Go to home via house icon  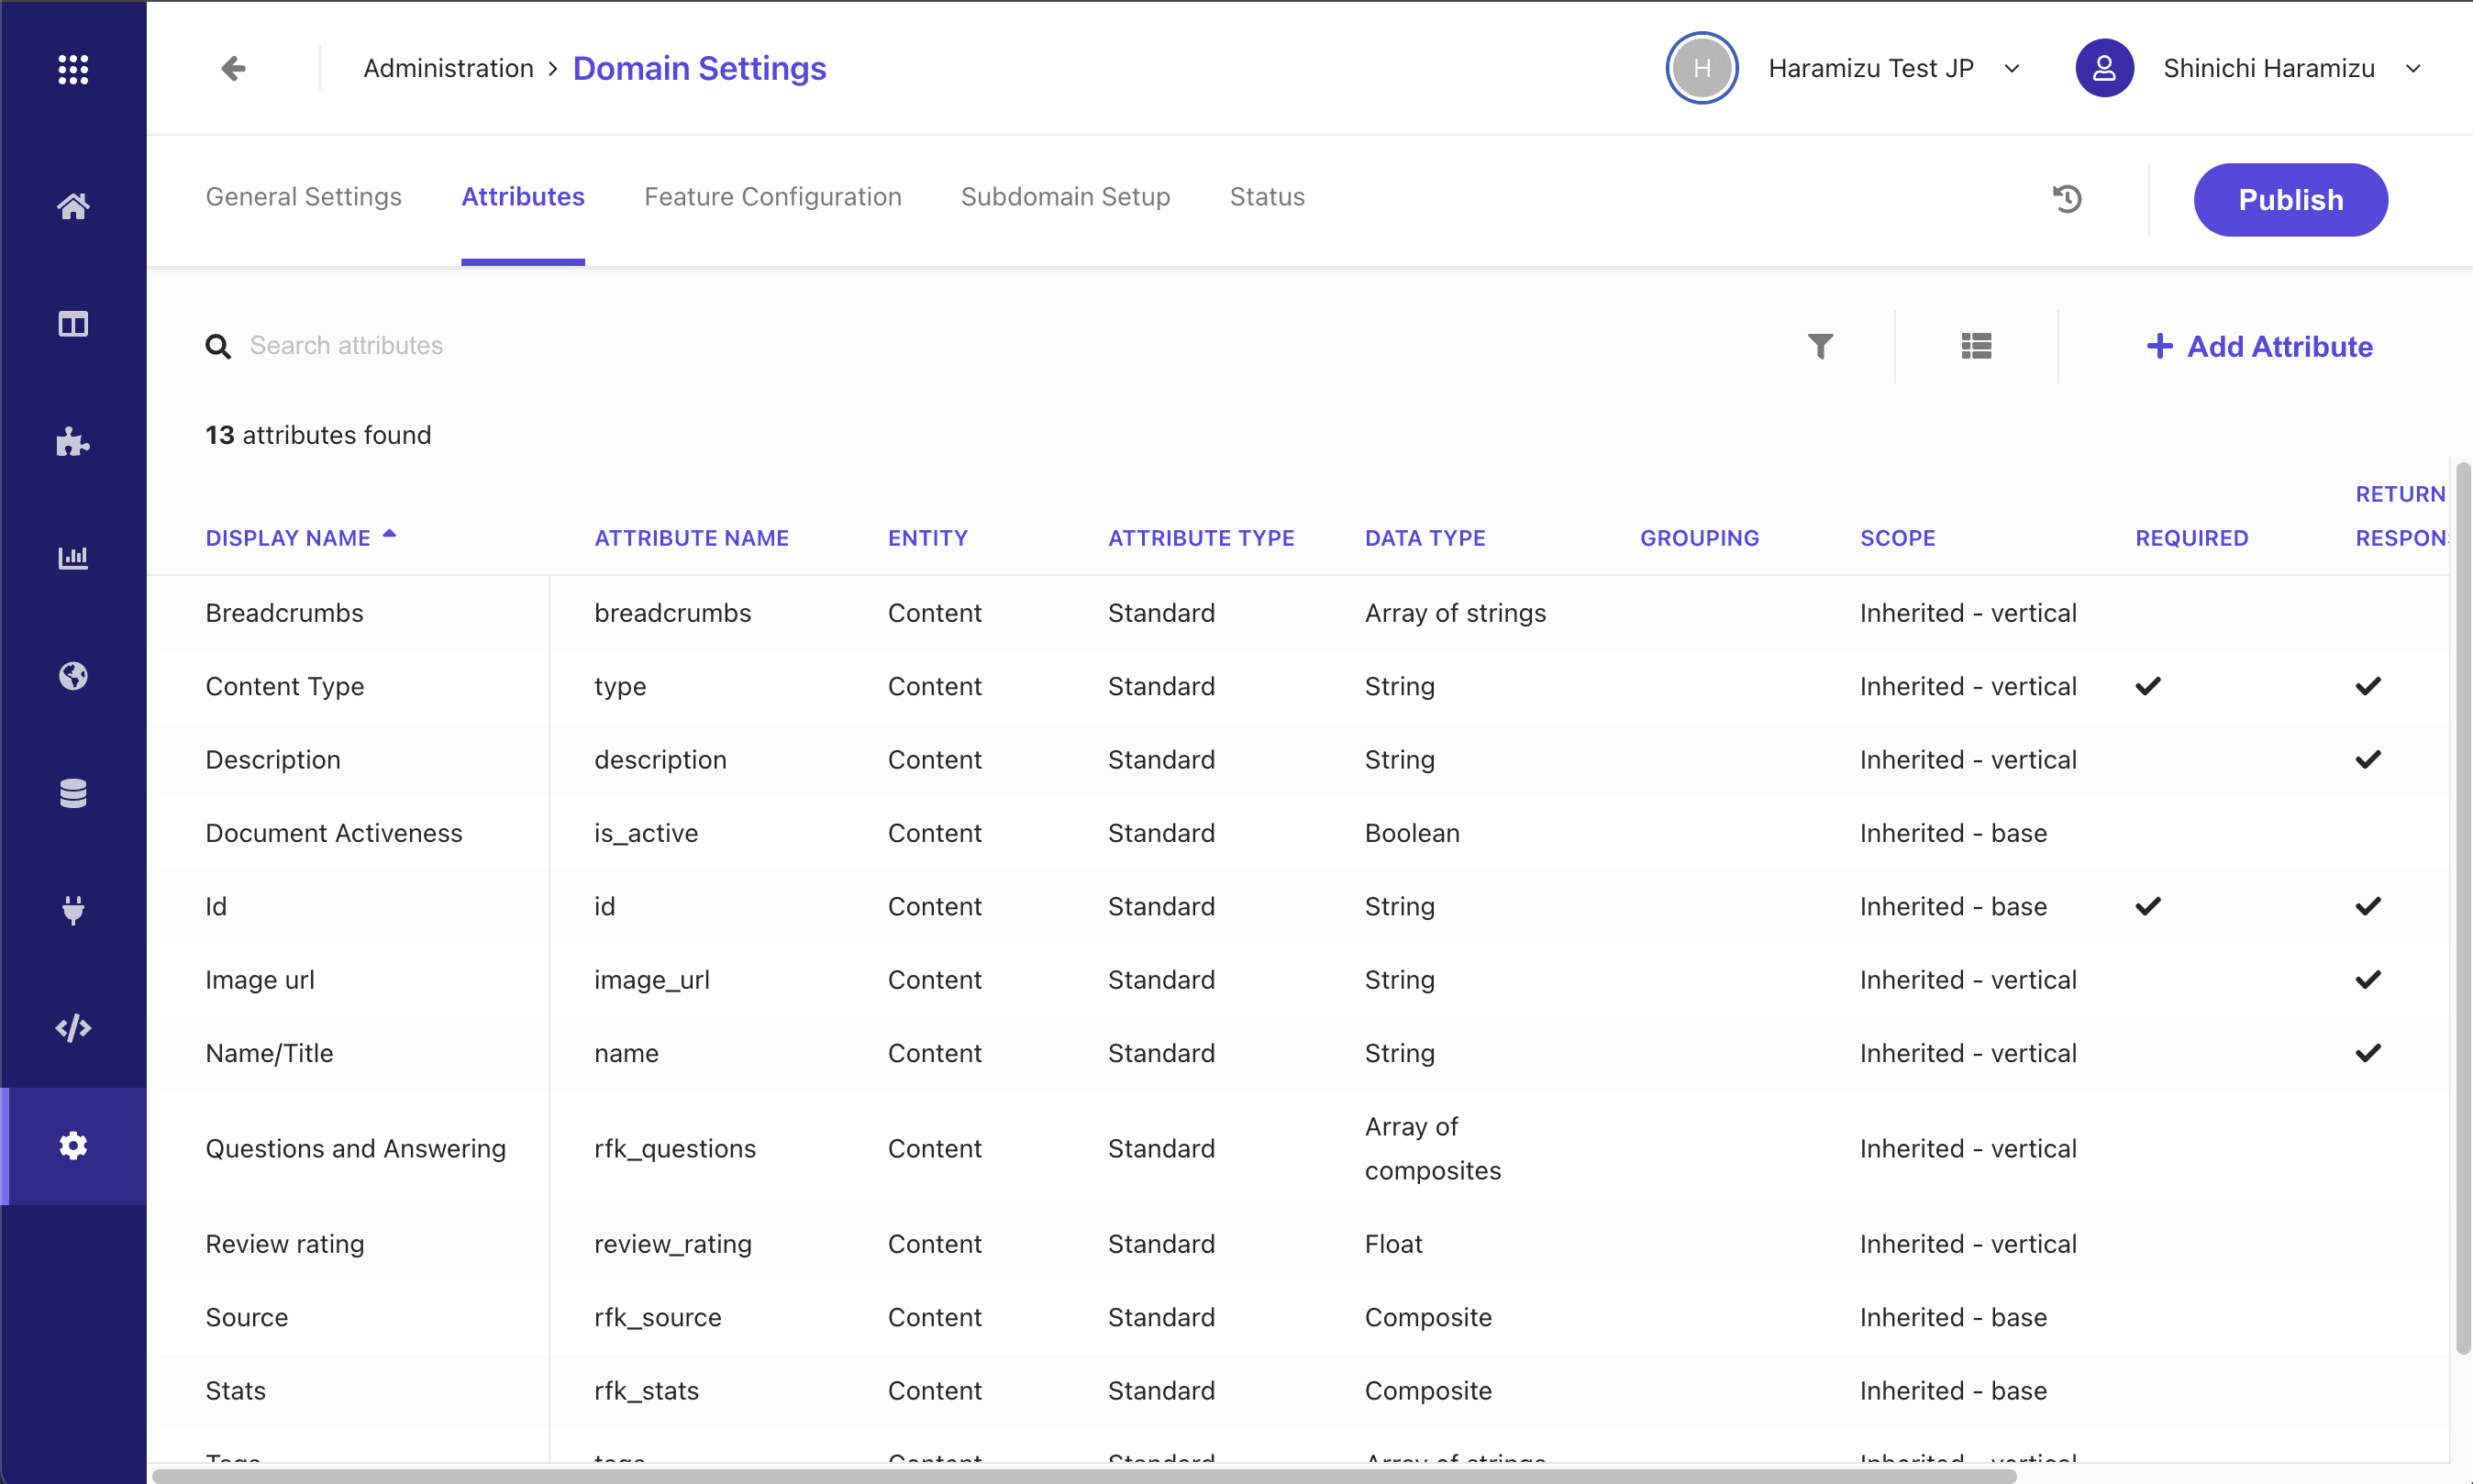(73, 206)
